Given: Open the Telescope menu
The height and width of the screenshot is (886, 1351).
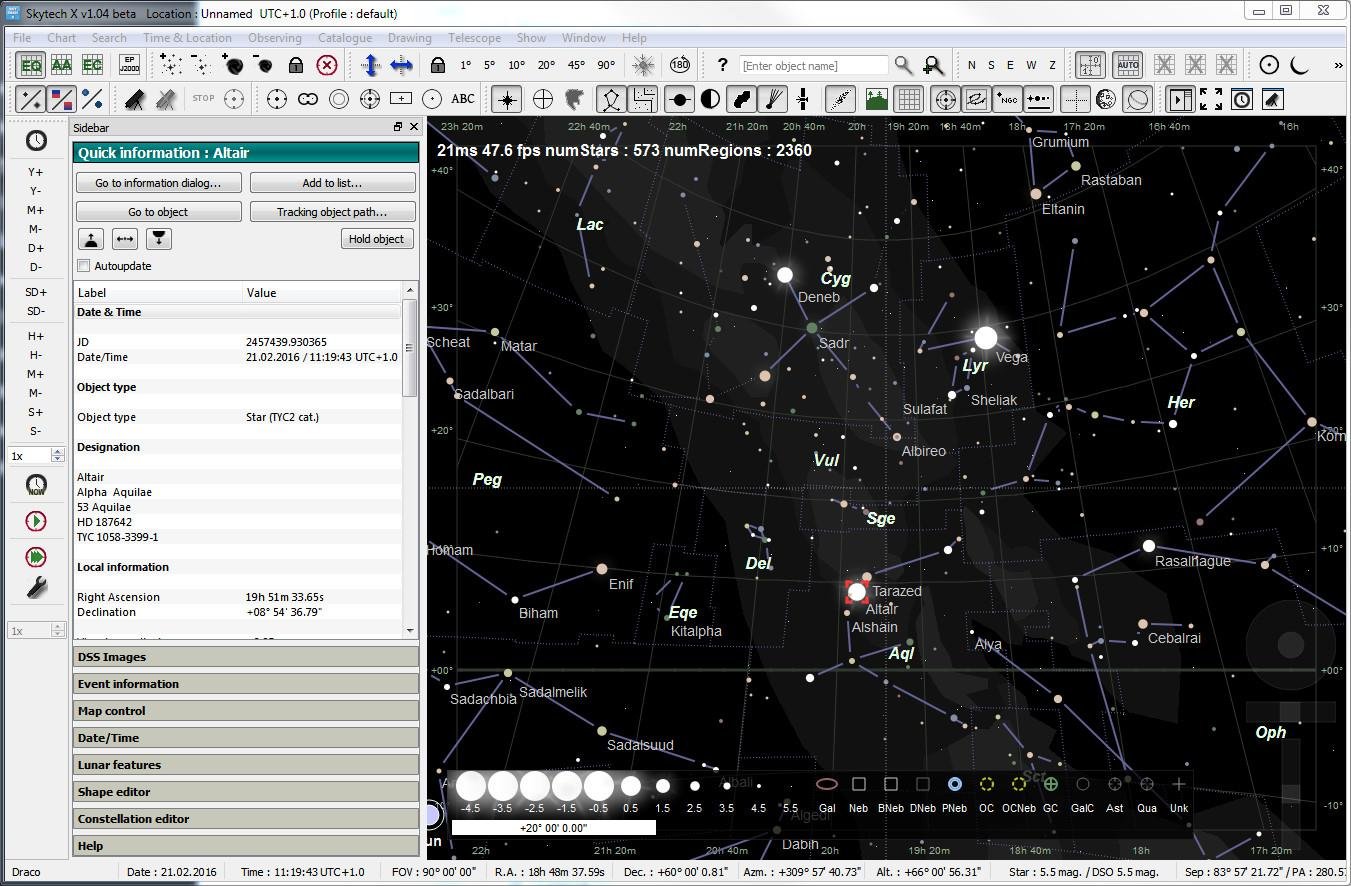Looking at the screenshot, I should pyautogui.click(x=474, y=38).
